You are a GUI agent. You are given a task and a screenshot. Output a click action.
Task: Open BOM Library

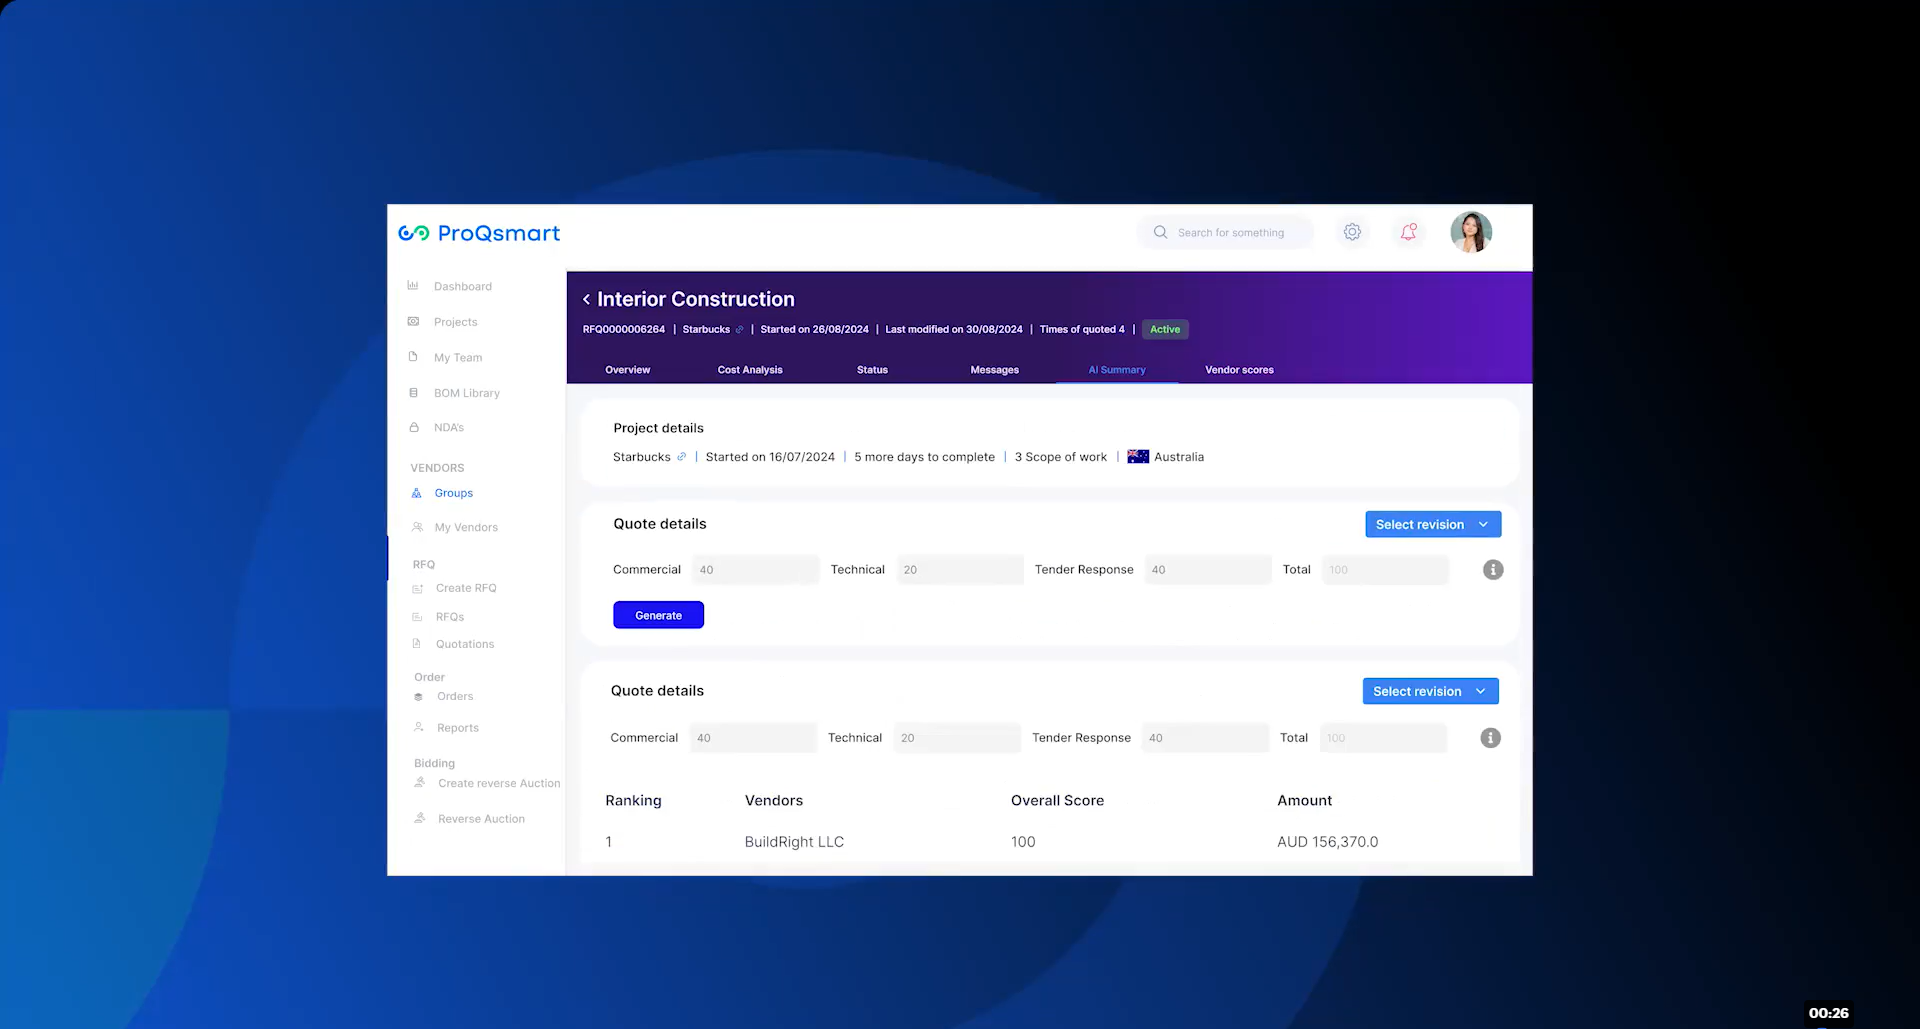coord(467,393)
